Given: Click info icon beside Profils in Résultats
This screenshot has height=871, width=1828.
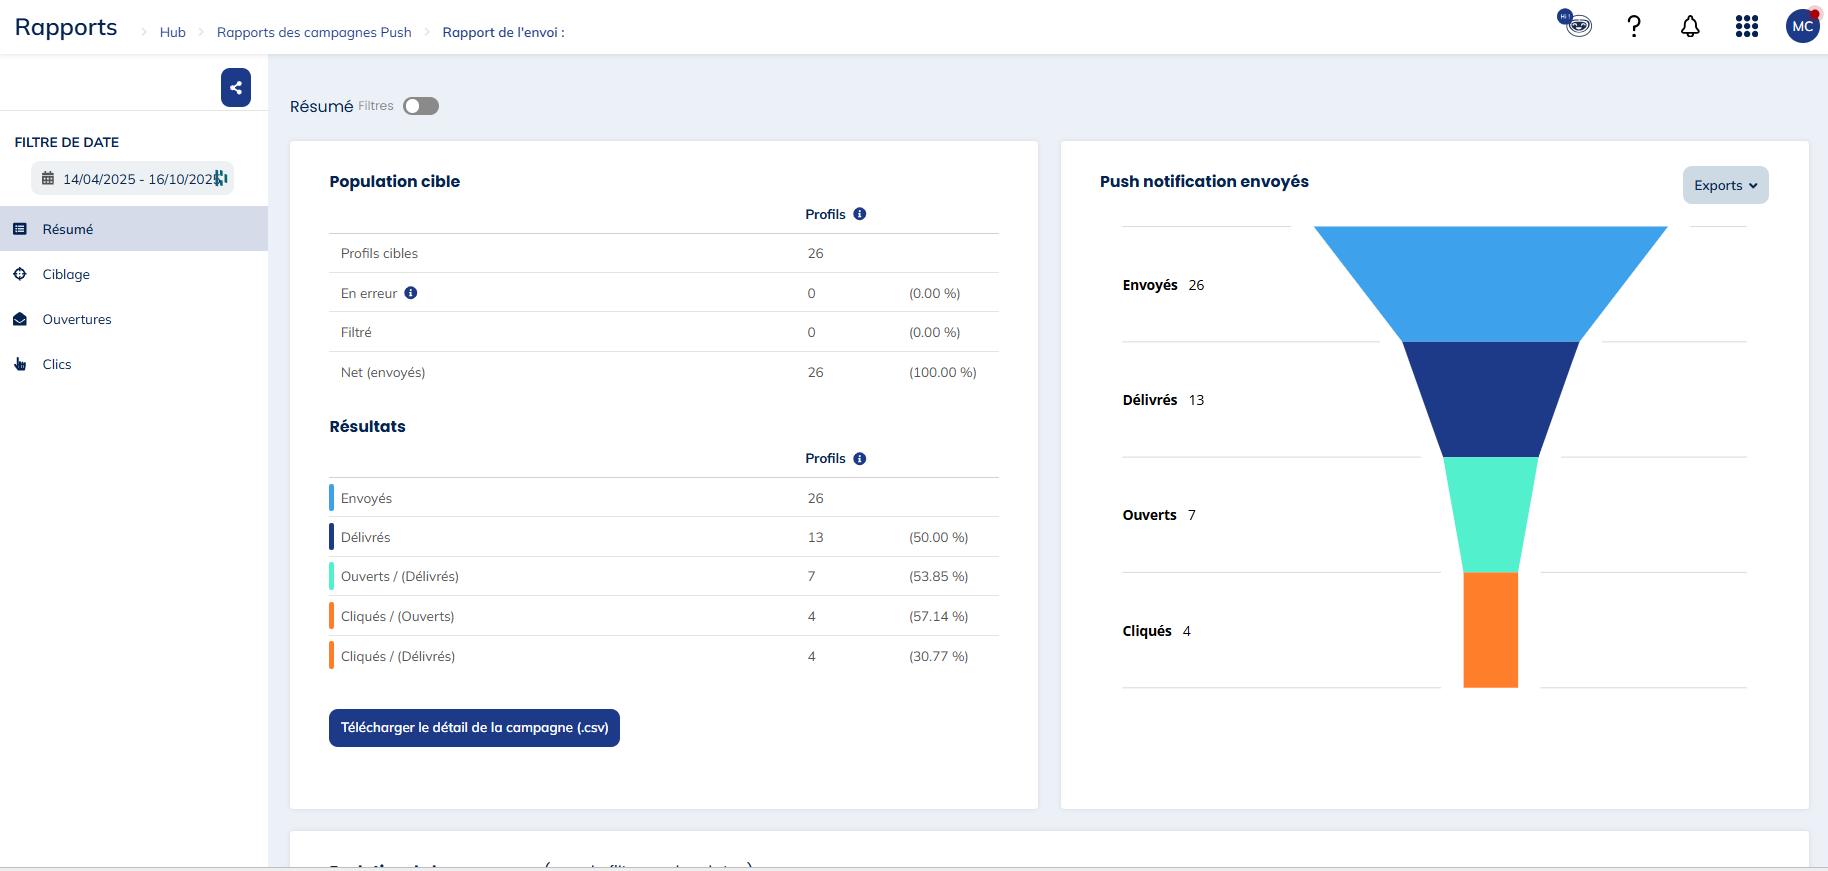Looking at the screenshot, I should 860,459.
